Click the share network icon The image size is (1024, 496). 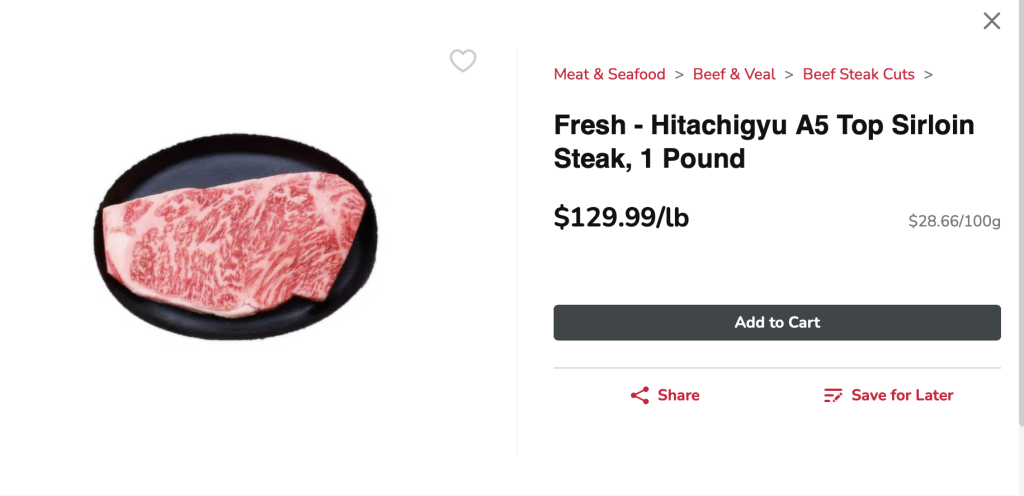[640, 395]
